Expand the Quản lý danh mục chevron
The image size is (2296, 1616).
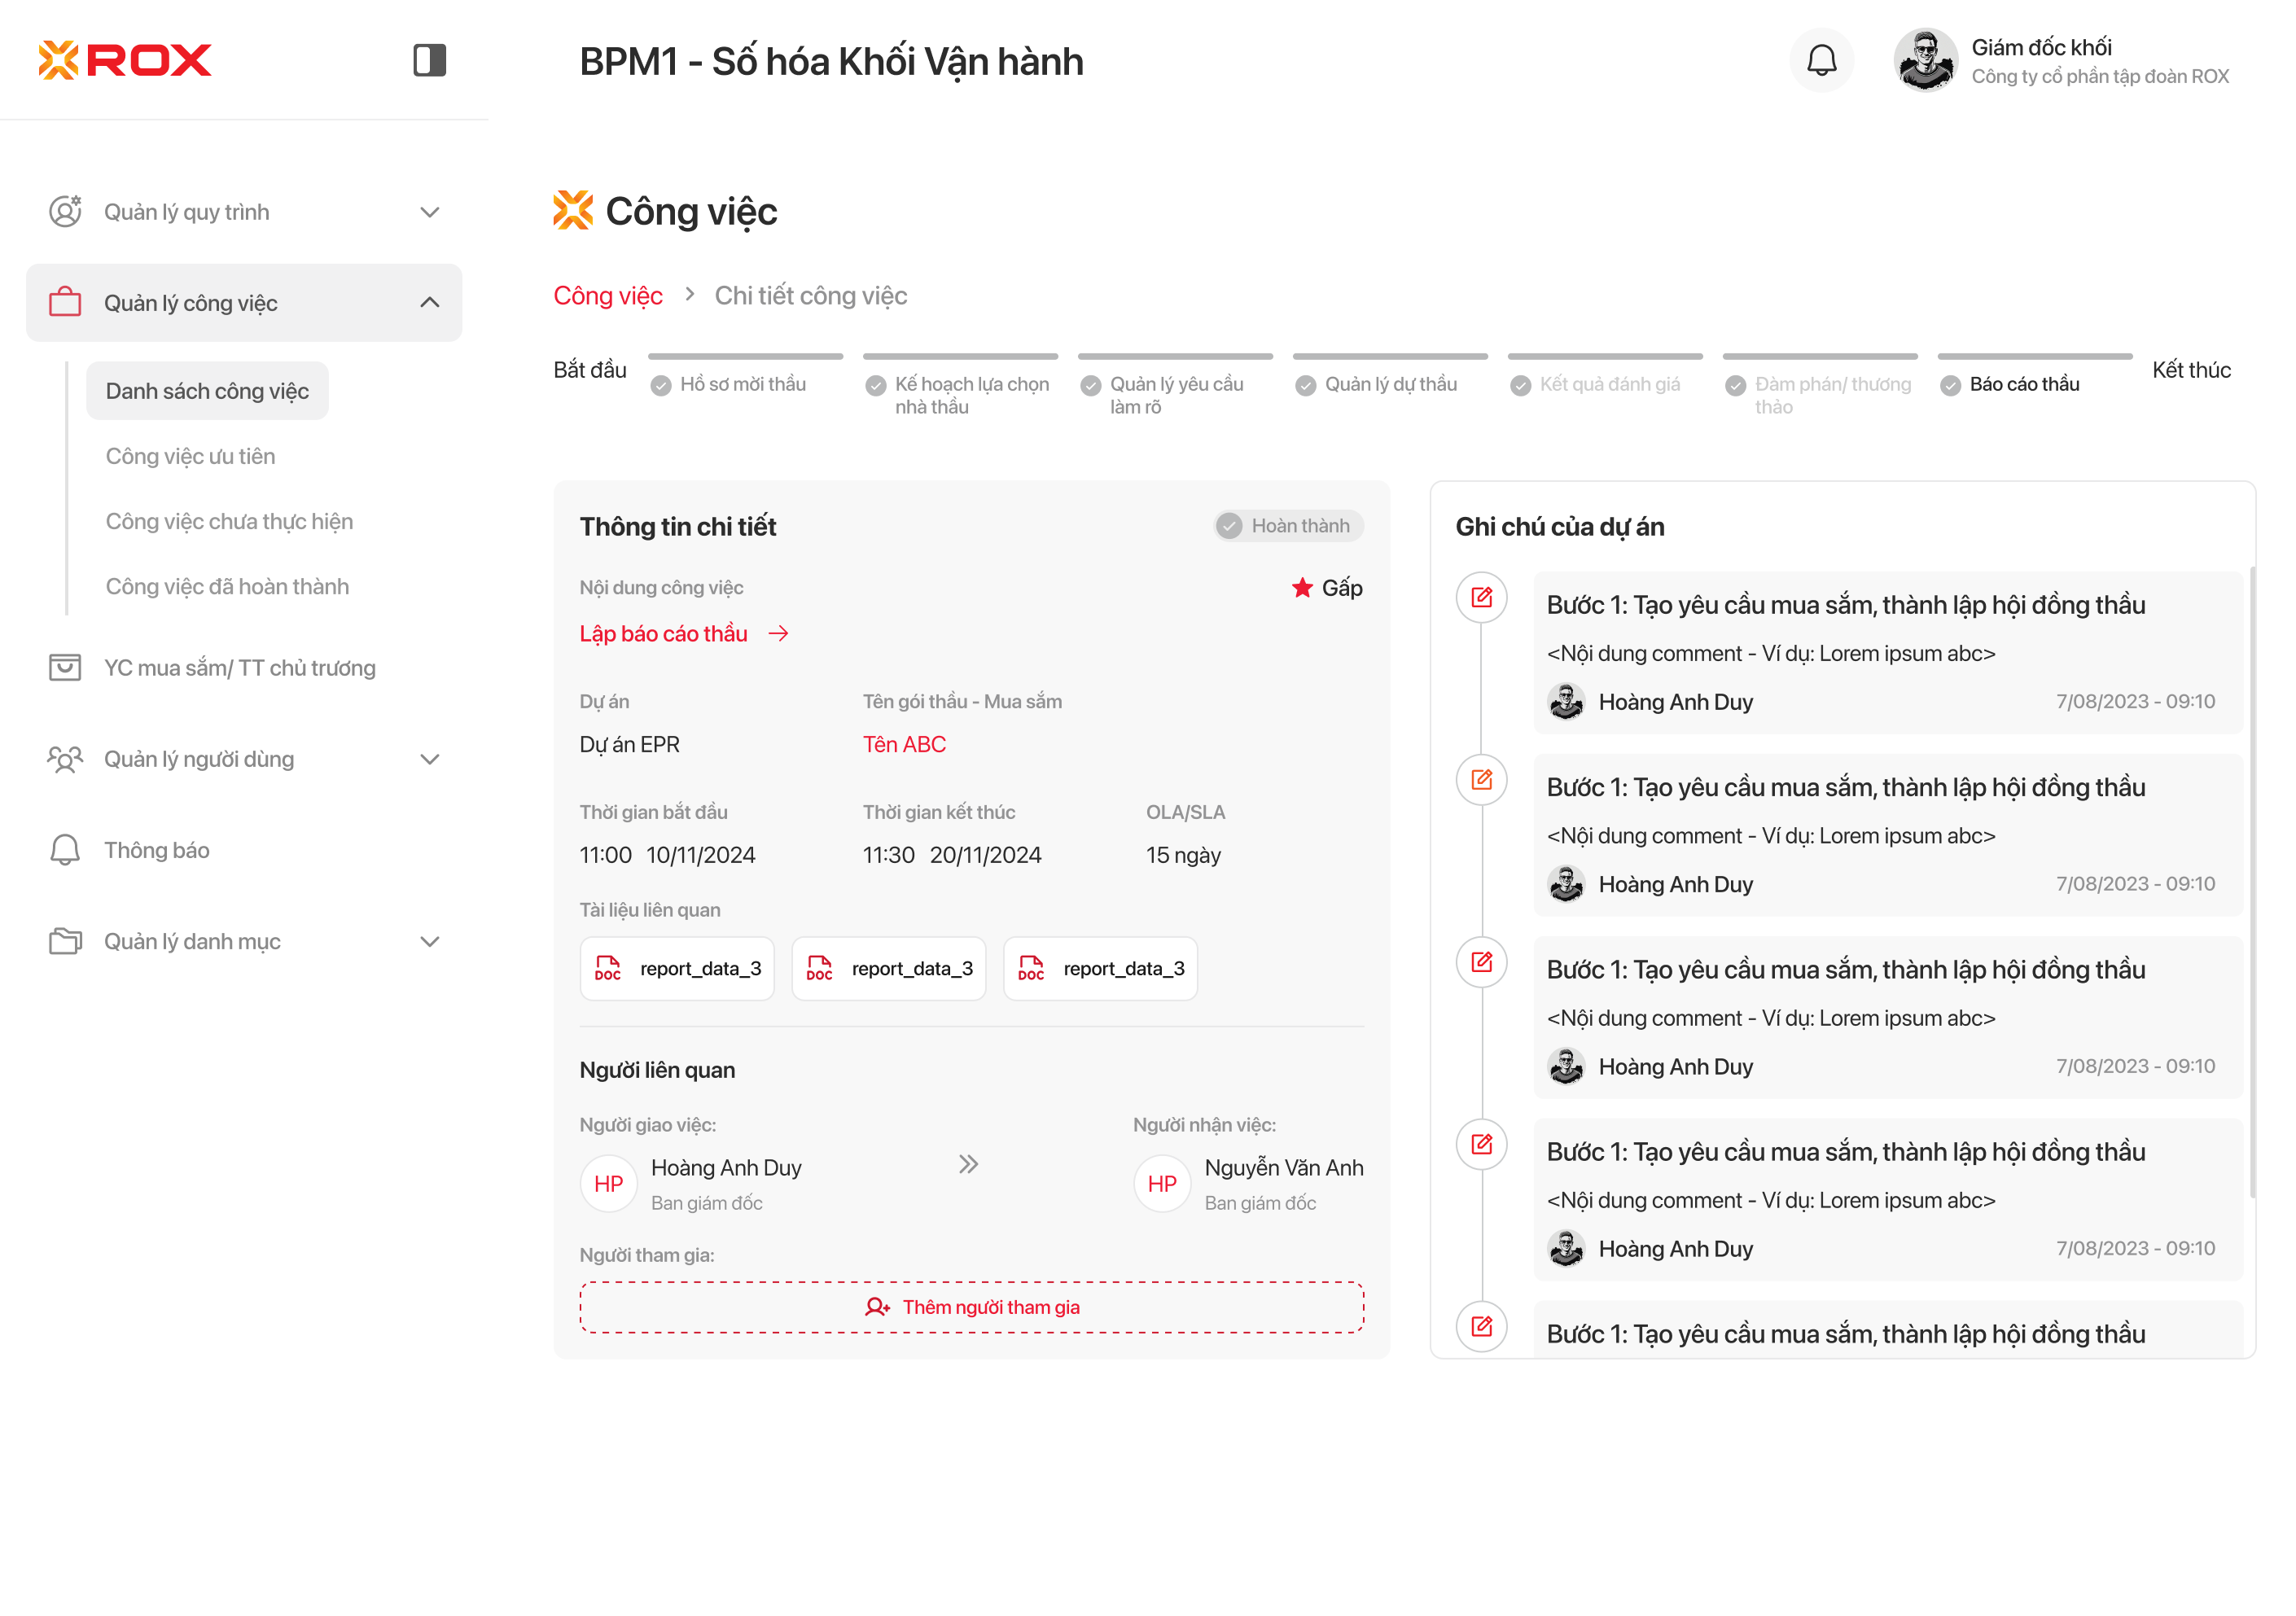[429, 941]
